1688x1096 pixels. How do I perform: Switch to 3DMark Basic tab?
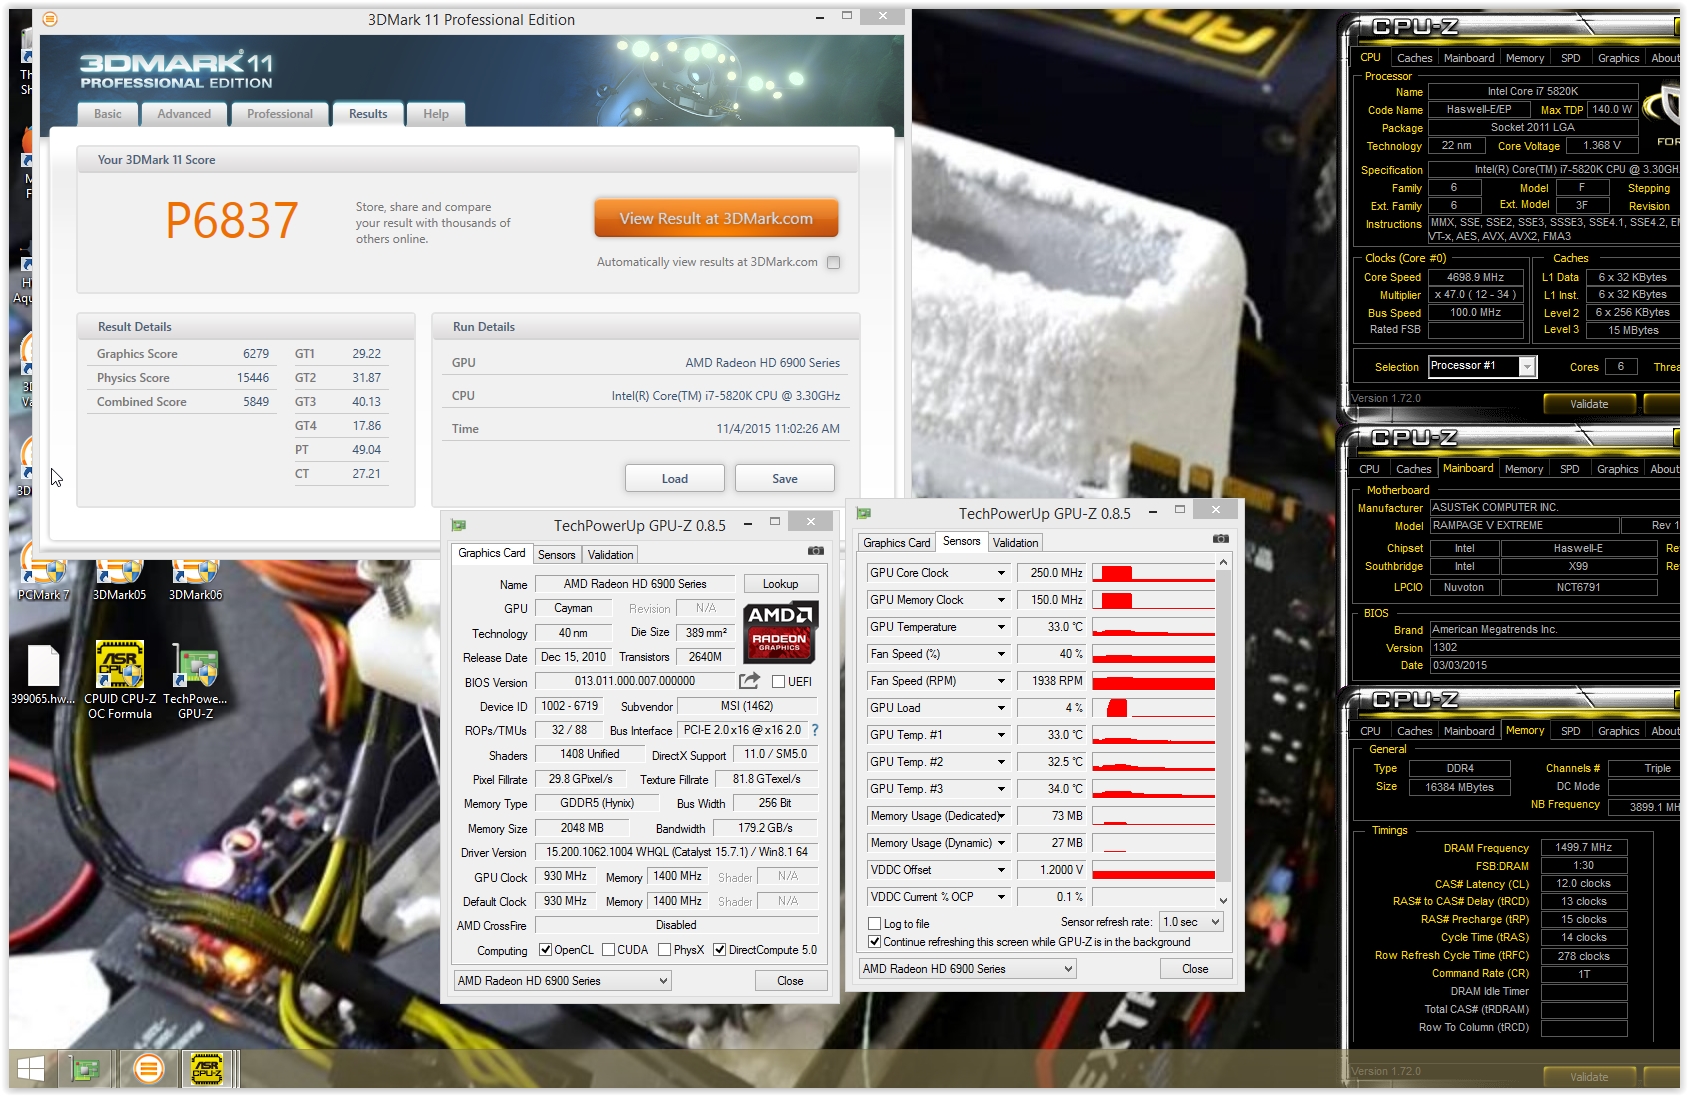[108, 114]
